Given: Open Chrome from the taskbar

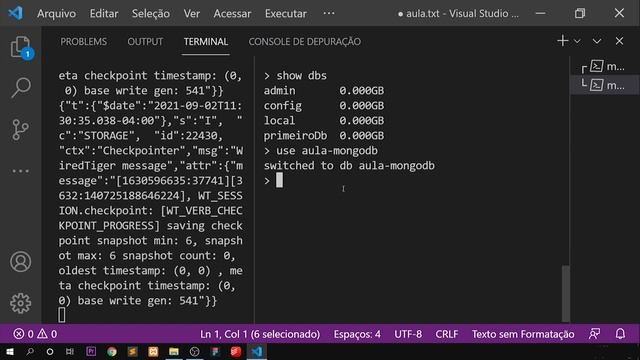Looking at the screenshot, I should click(111, 351).
